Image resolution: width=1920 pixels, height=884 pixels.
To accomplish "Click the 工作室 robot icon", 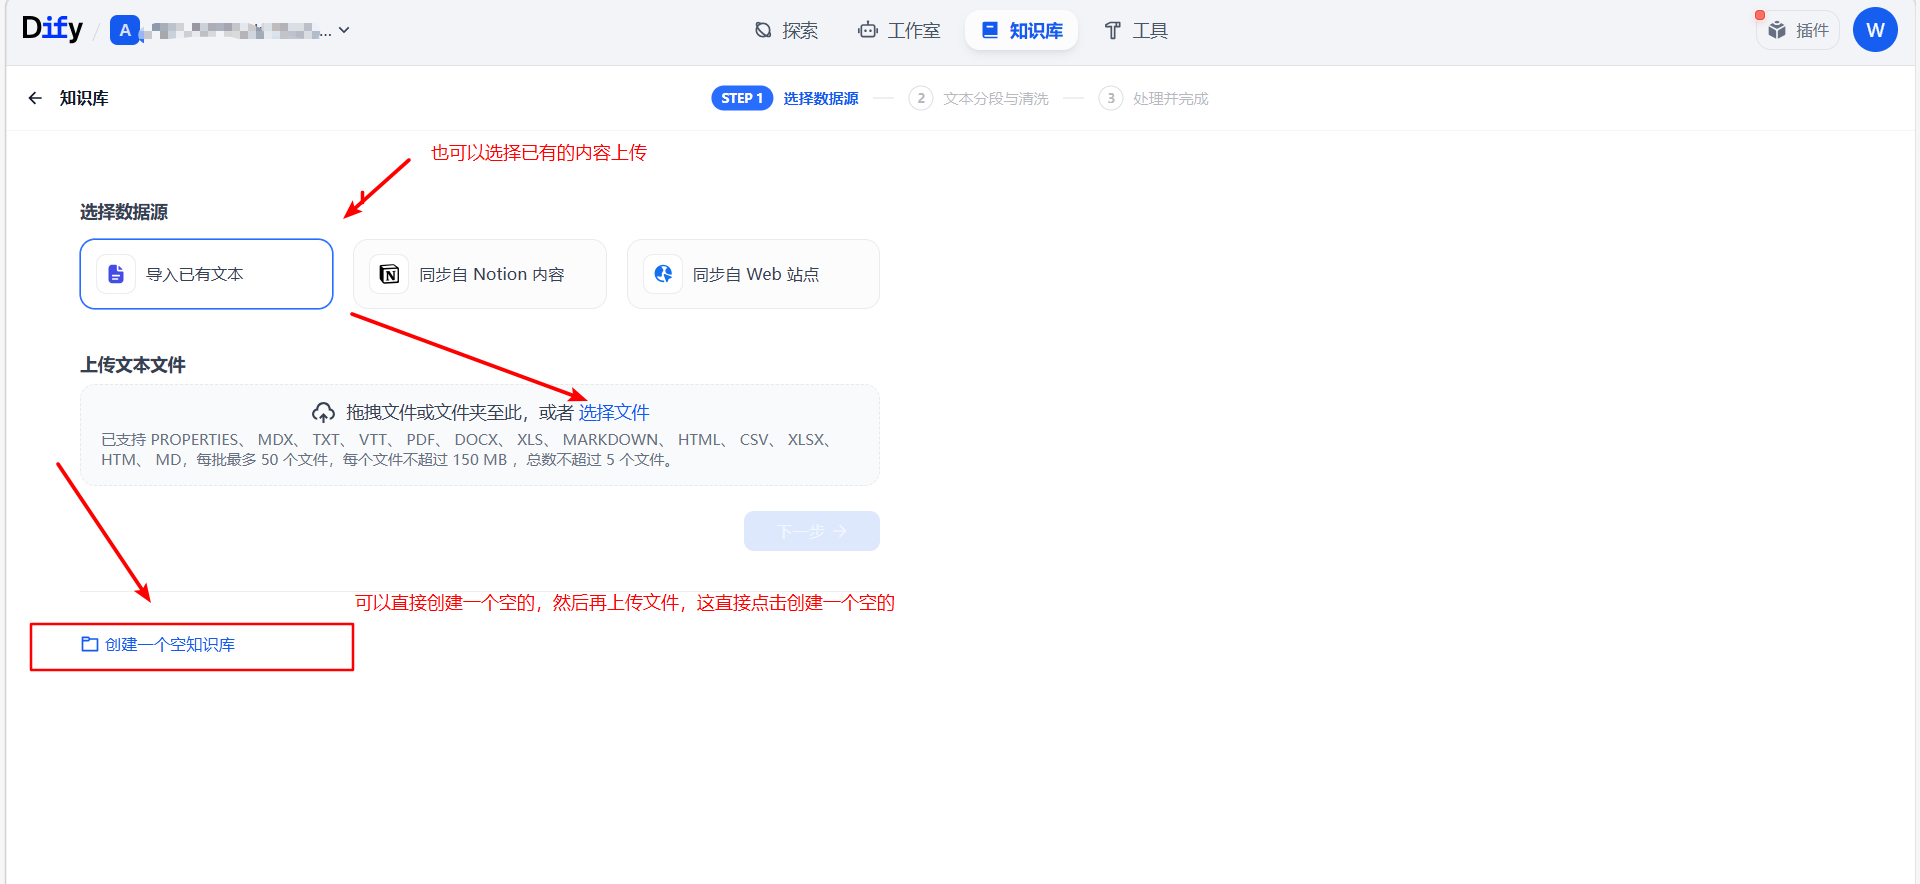I will 867,30.
